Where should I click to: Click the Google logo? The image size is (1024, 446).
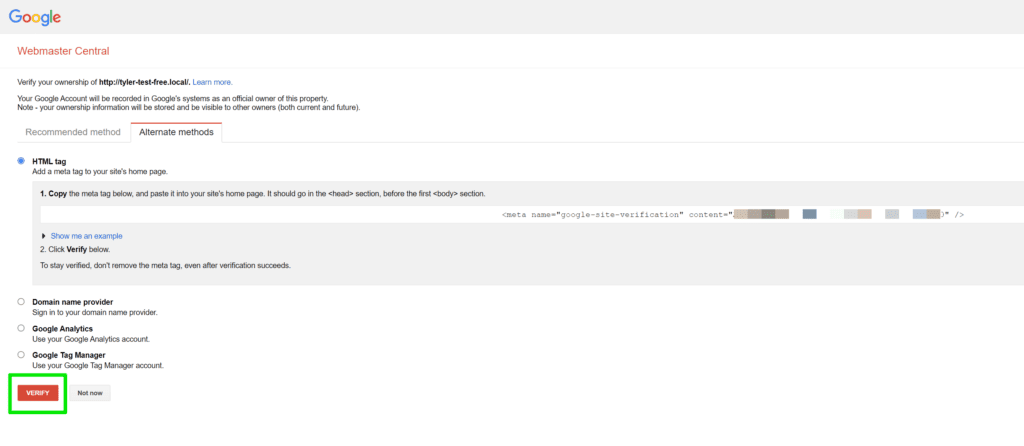point(35,17)
